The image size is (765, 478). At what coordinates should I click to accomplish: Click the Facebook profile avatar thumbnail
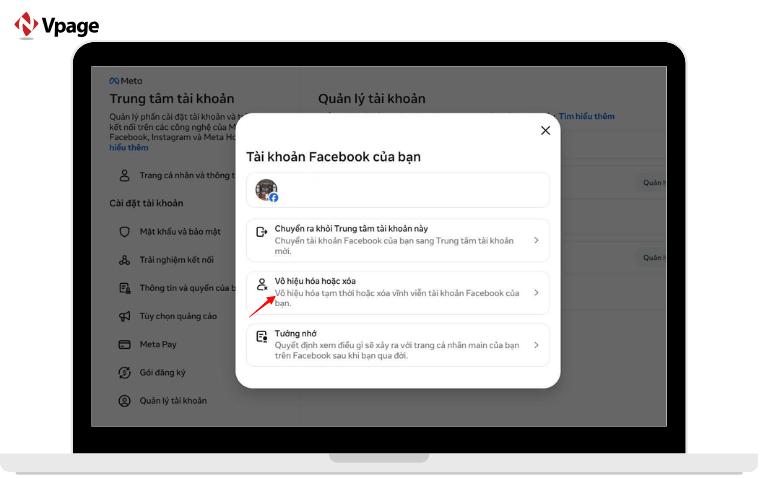click(266, 190)
